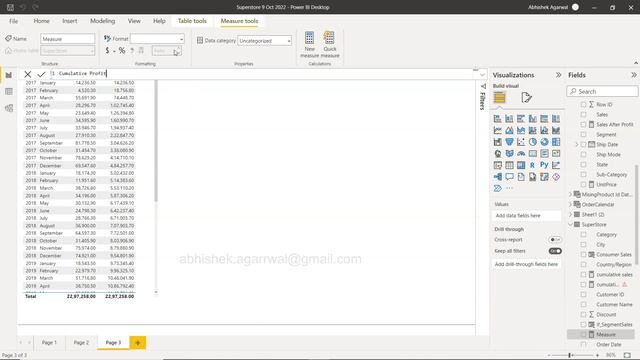The height and width of the screenshot is (360, 640).
Task: Switch to the Modeling ribbon tab
Action: pos(102,21)
